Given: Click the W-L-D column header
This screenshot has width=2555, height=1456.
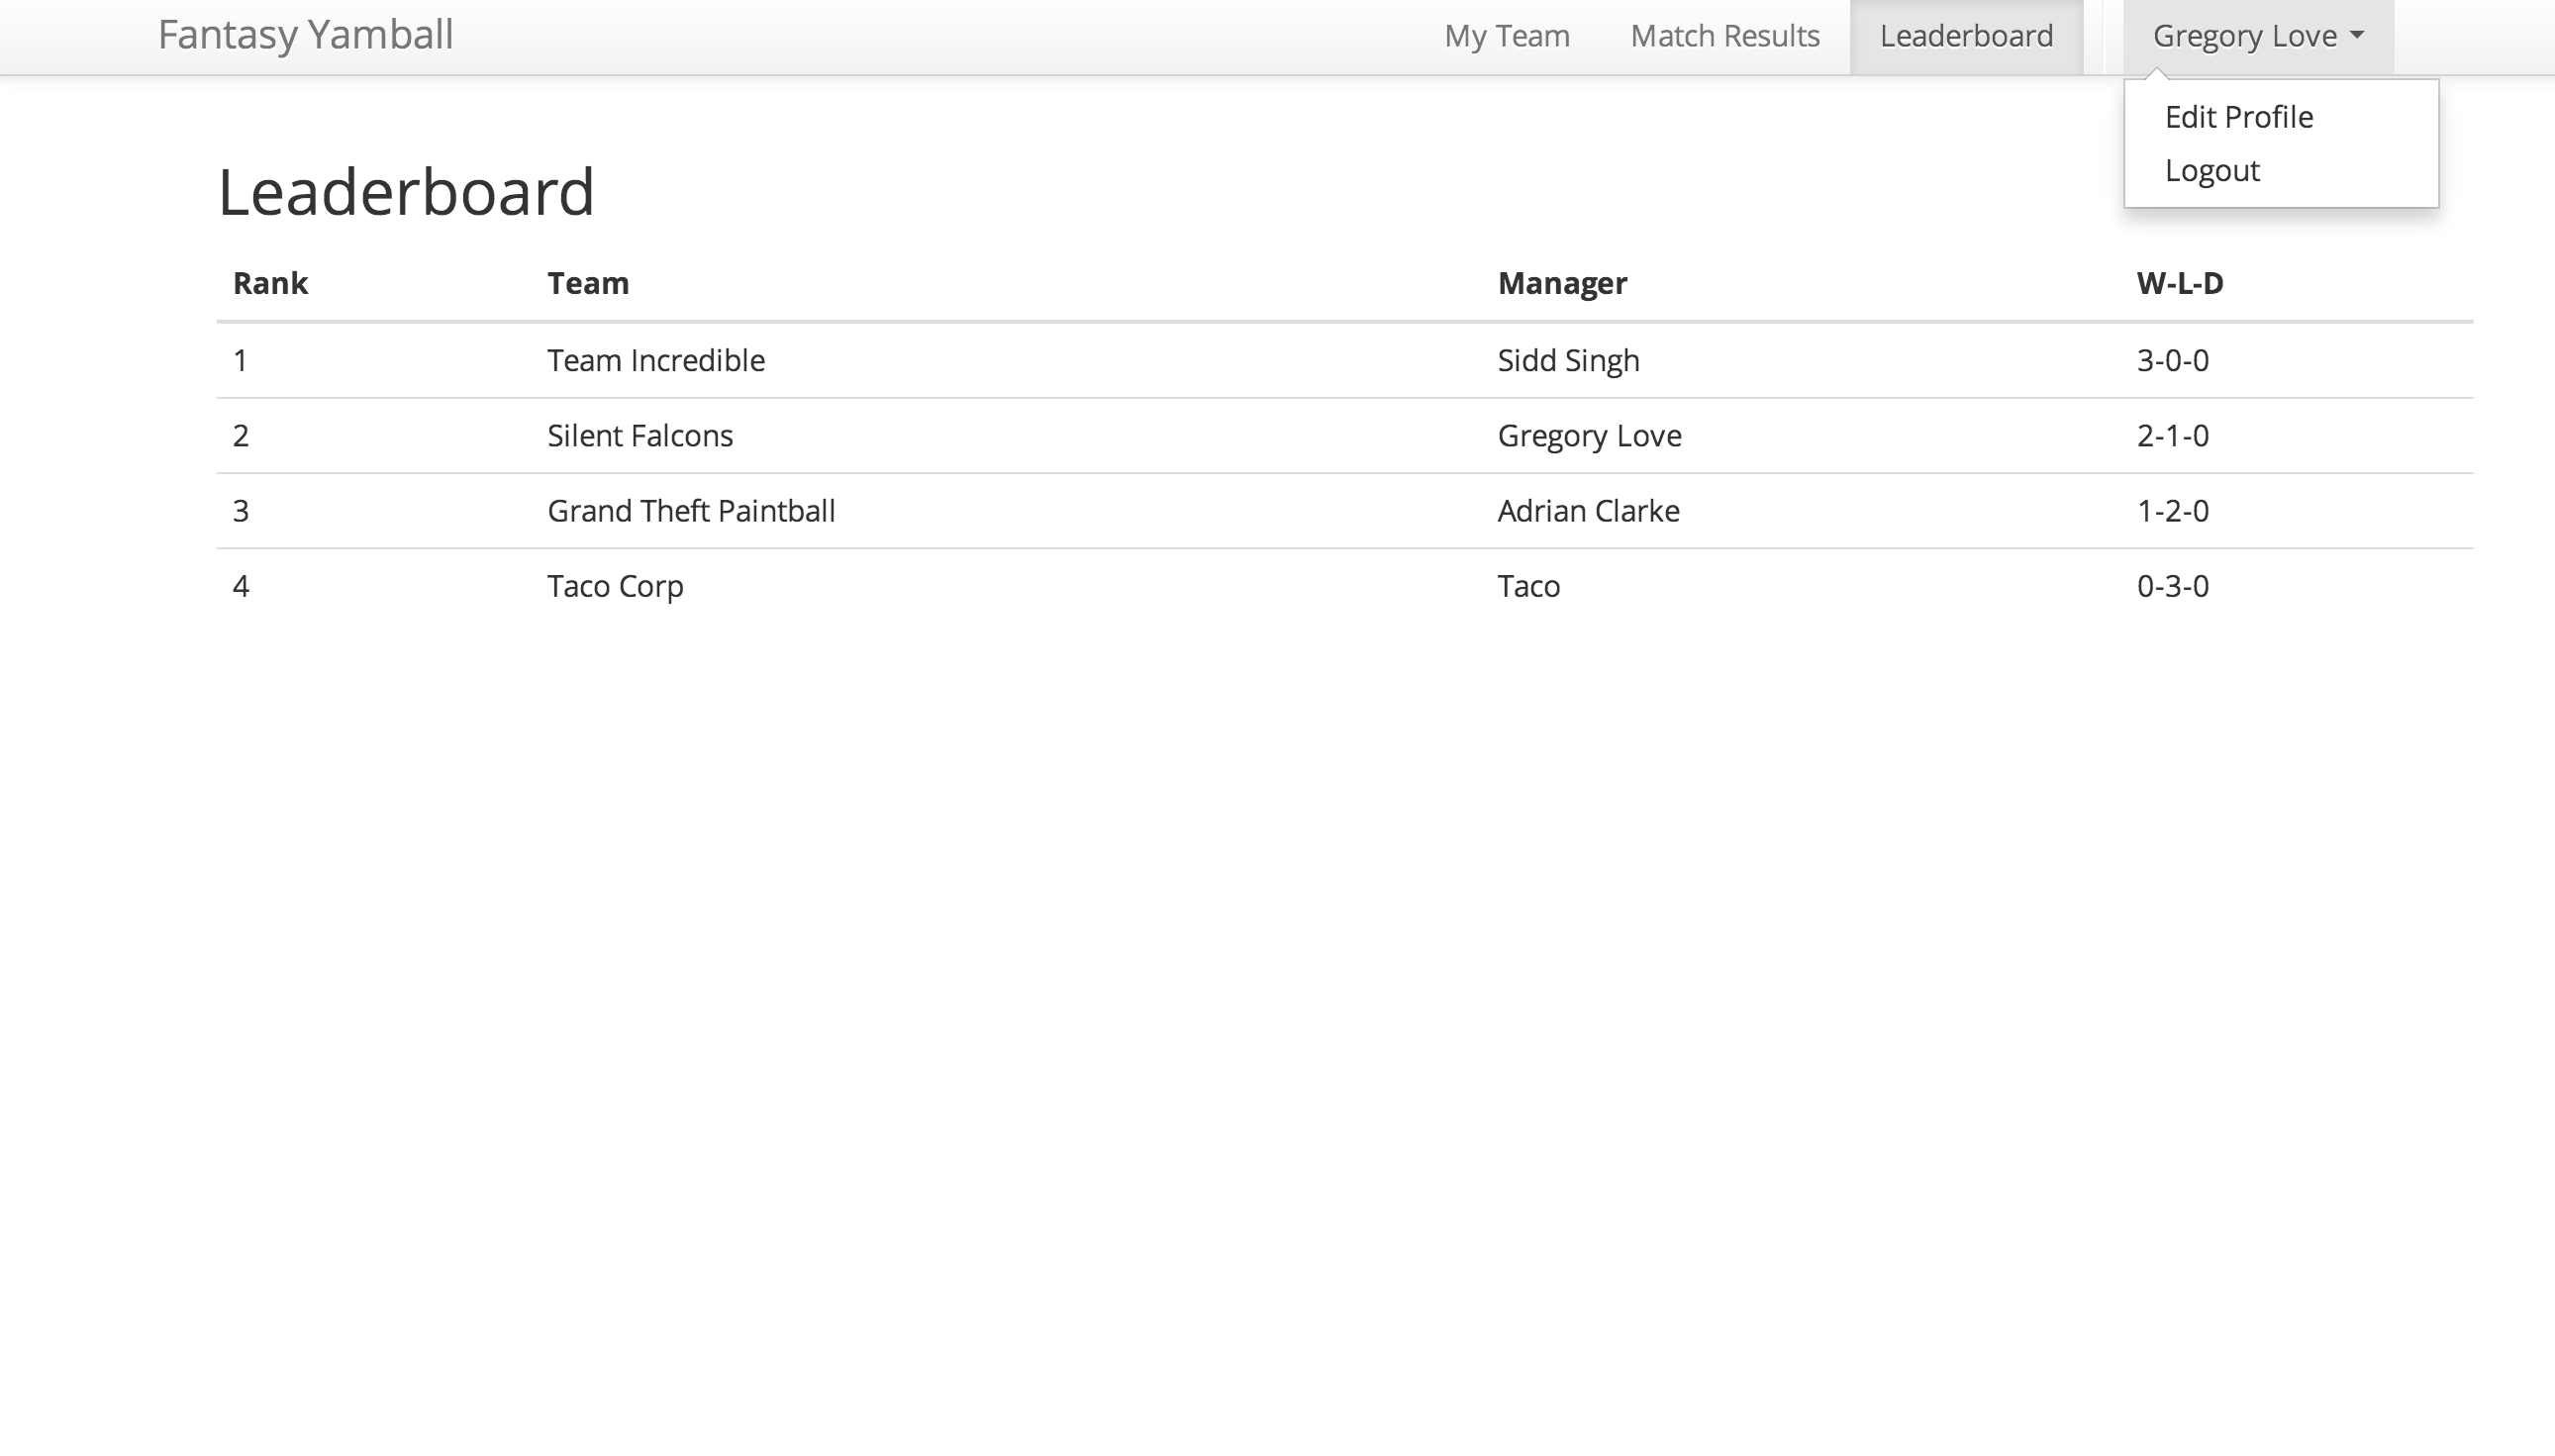Looking at the screenshot, I should pyautogui.click(x=2179, y=283).
